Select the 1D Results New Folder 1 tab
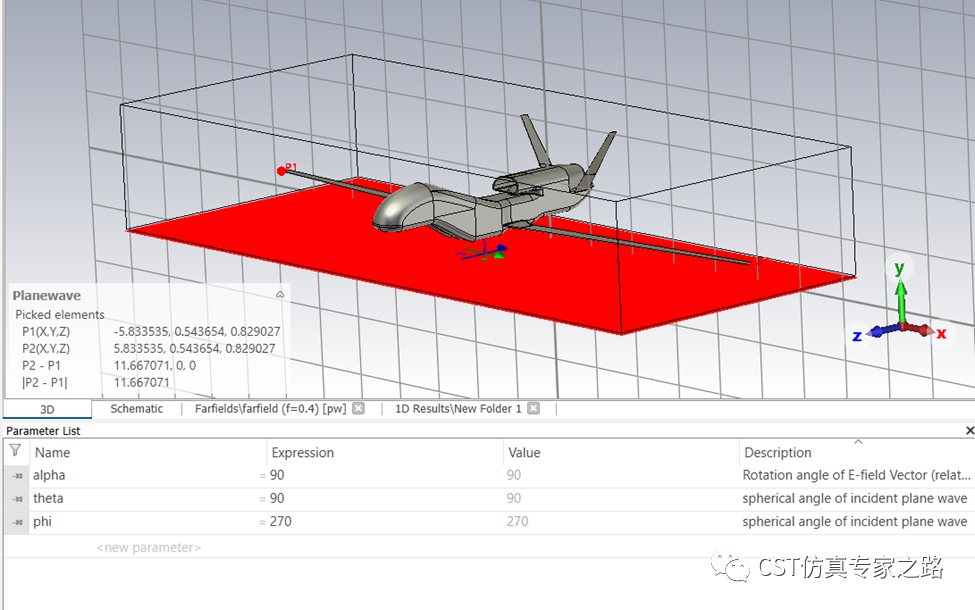The height and width of the screenshot is (610, 975). (x=457, y=409)
